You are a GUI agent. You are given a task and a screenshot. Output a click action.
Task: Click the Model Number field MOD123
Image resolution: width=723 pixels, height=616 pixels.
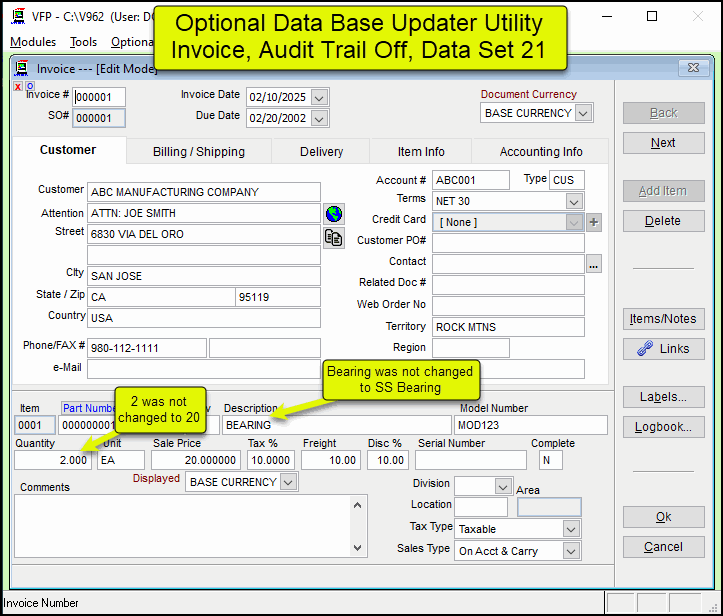pos(531,425)
